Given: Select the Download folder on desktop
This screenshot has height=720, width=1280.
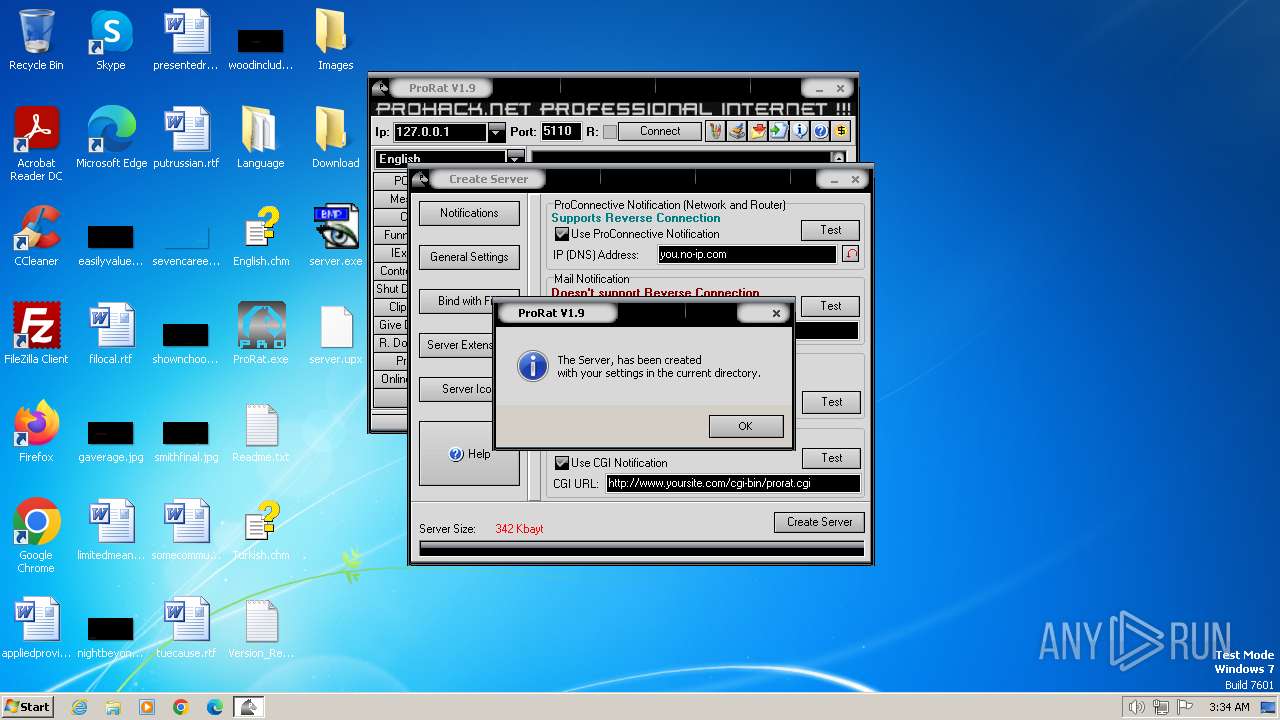Looking at the screenshot, I should tap(336, 138).
